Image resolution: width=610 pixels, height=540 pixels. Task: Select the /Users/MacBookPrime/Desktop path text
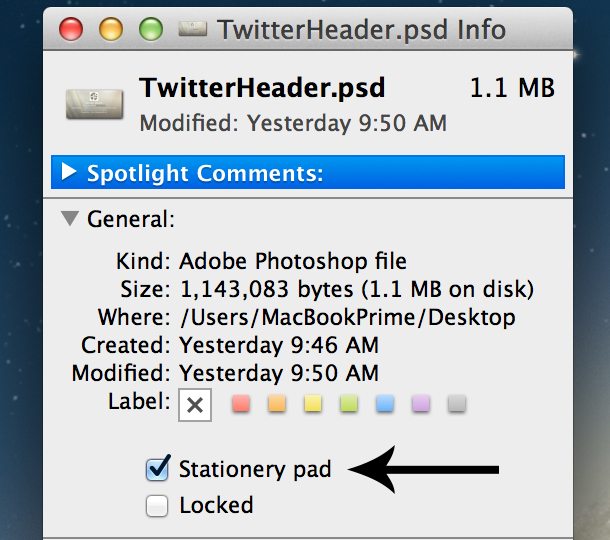point(348,317)
